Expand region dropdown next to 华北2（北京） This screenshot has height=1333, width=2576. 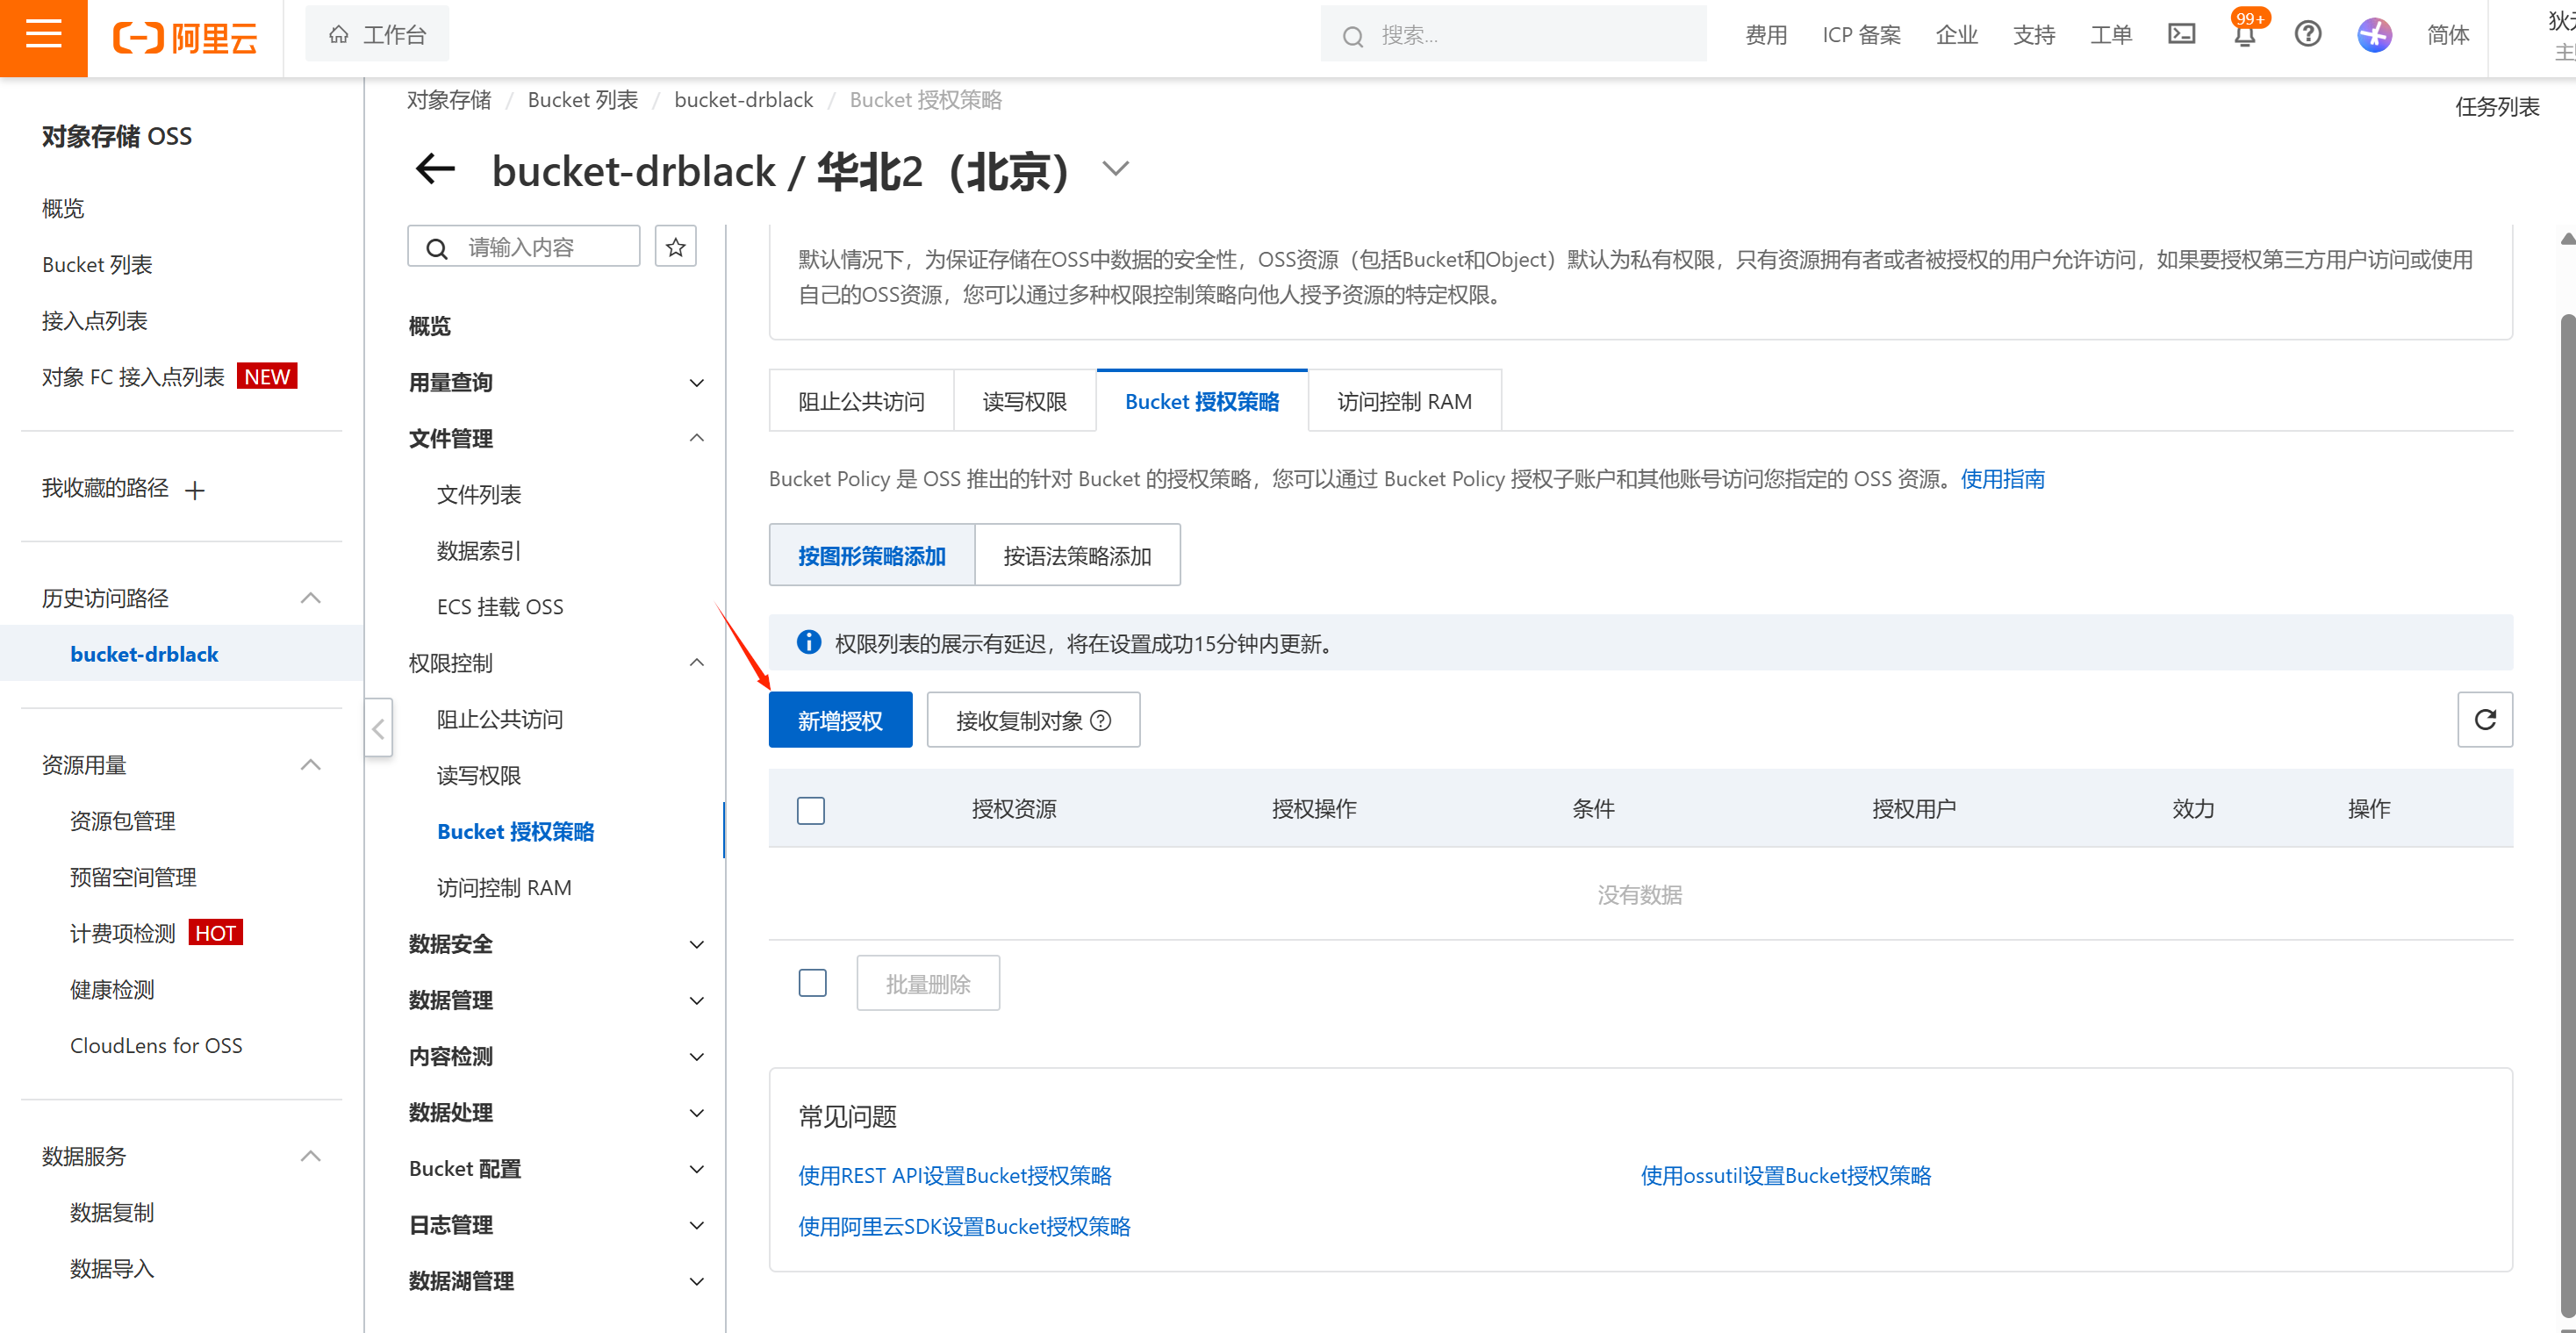[1115, 169]
